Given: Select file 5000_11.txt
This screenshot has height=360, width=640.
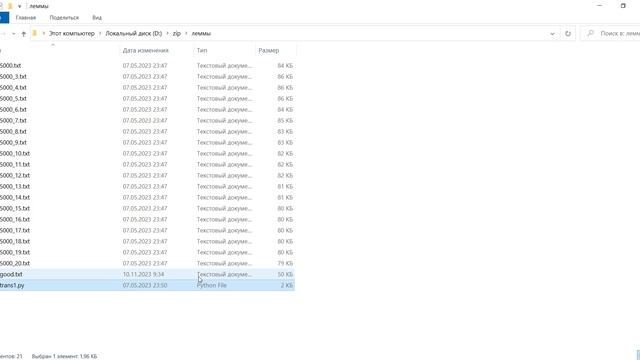Looking at the screenshot, I should (x=15, y=164).
